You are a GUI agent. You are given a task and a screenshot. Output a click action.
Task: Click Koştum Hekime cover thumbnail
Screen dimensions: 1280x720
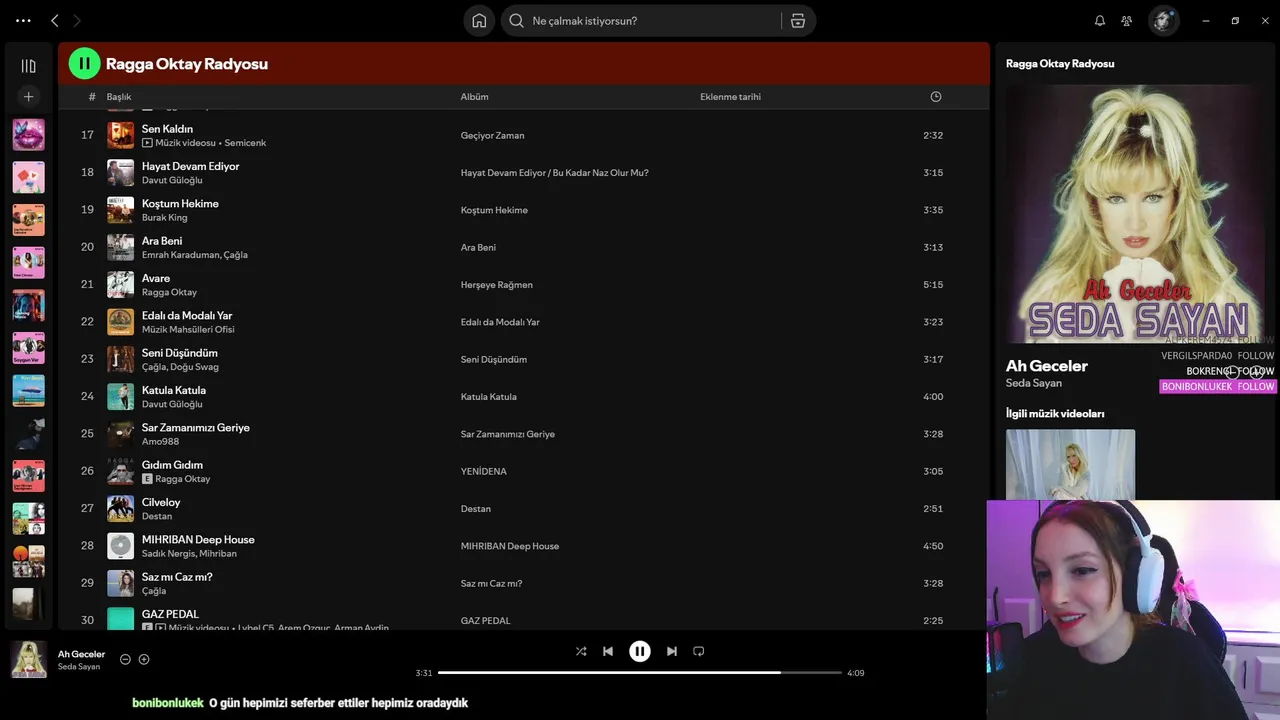pos(121,210)
